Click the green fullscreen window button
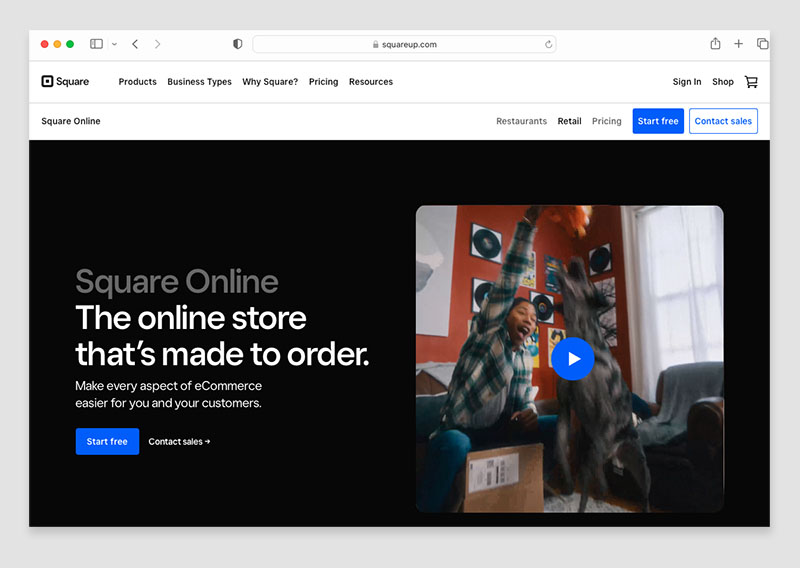The image size is (800, 568). coord(70,44)
